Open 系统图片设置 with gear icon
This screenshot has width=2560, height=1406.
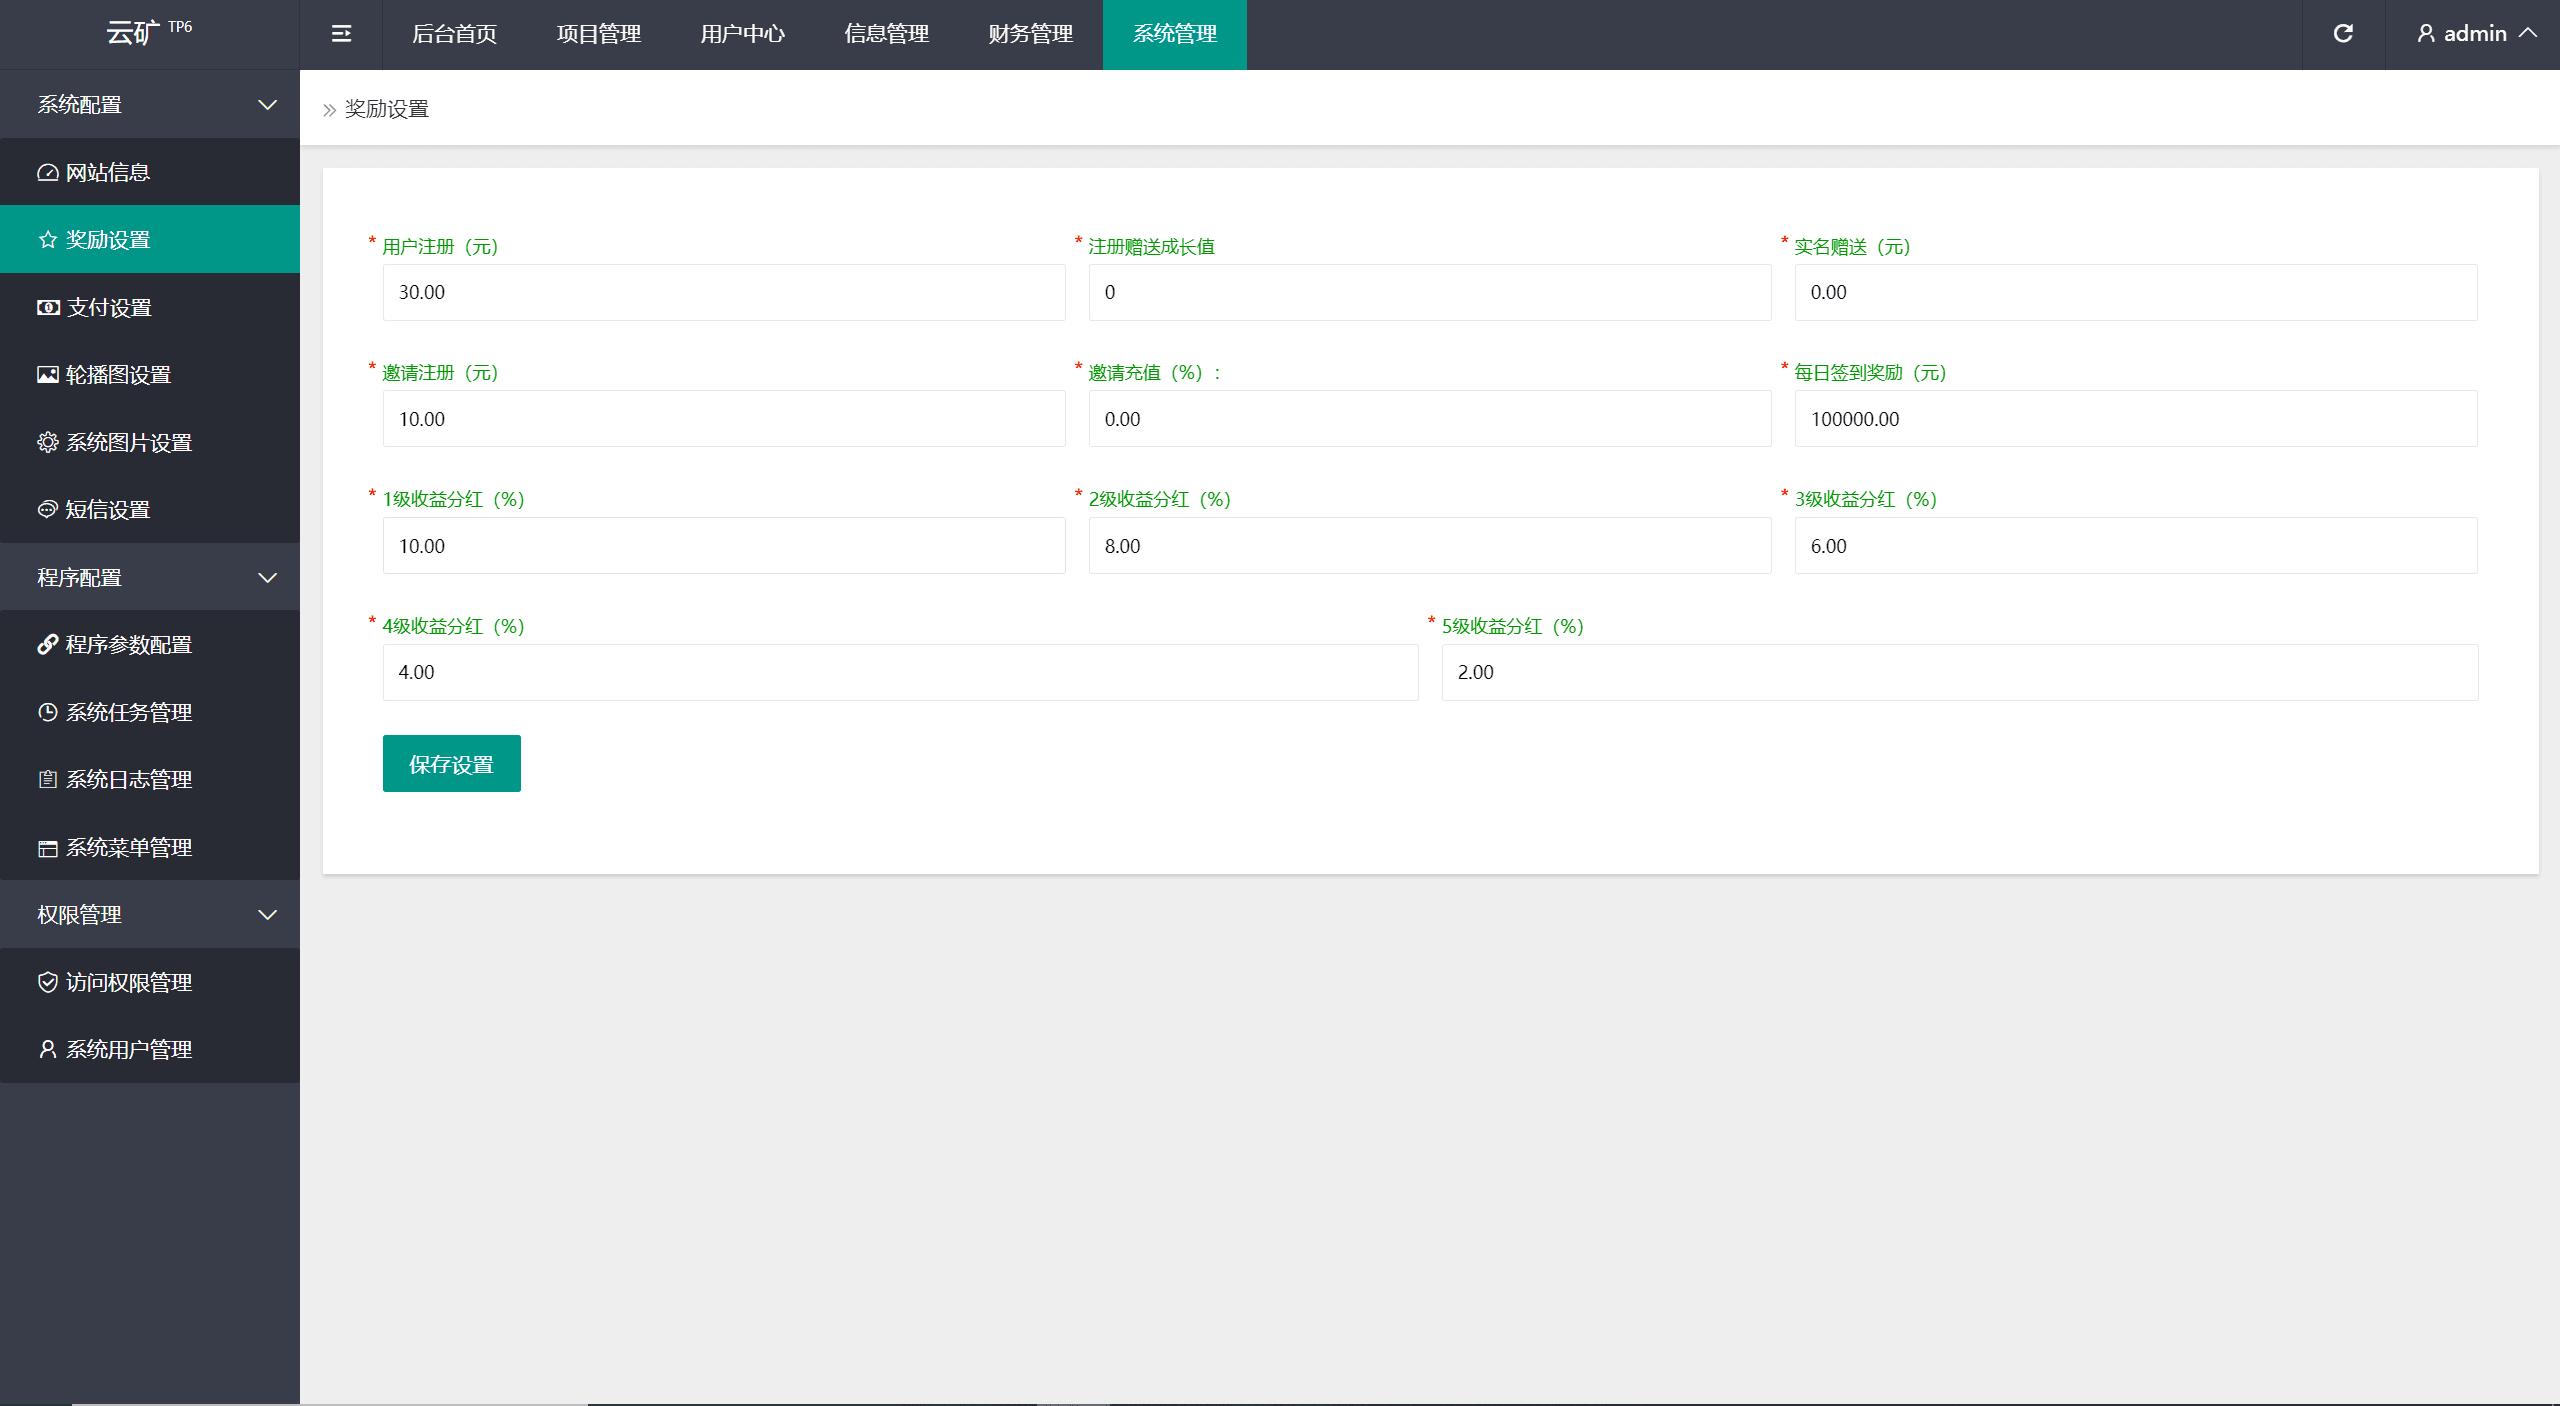click(x=128, y=442)
